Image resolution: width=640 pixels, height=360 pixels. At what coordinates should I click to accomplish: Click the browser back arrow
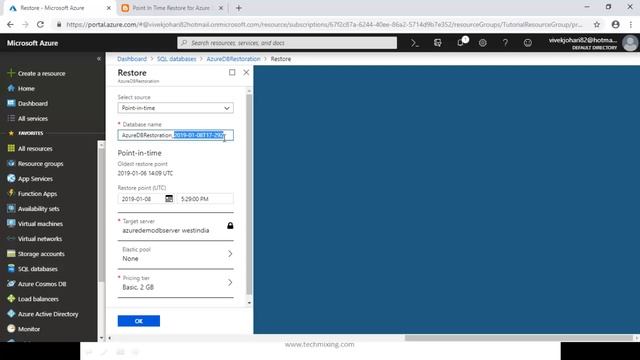coord(10,24)
